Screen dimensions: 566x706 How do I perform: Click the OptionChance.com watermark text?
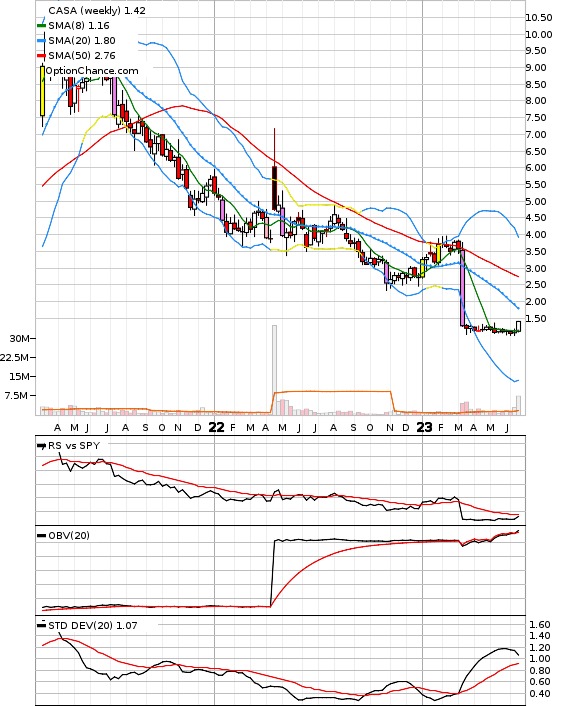(92, 71)
